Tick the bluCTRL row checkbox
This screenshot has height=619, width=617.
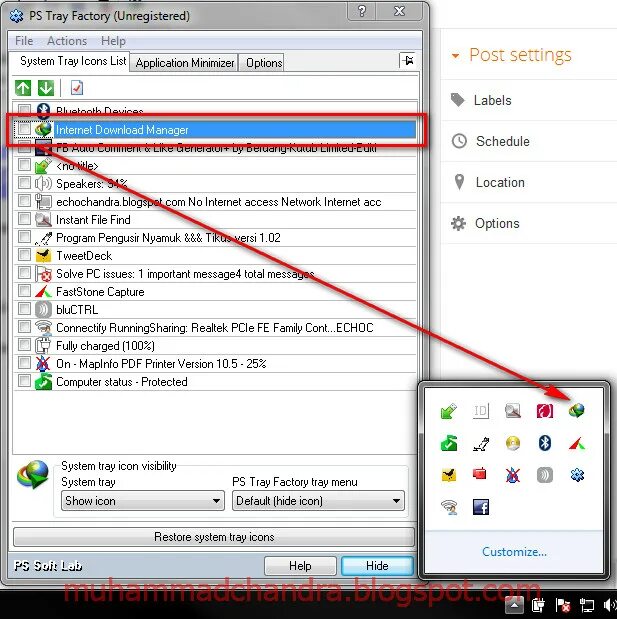(x=24, y=309)
